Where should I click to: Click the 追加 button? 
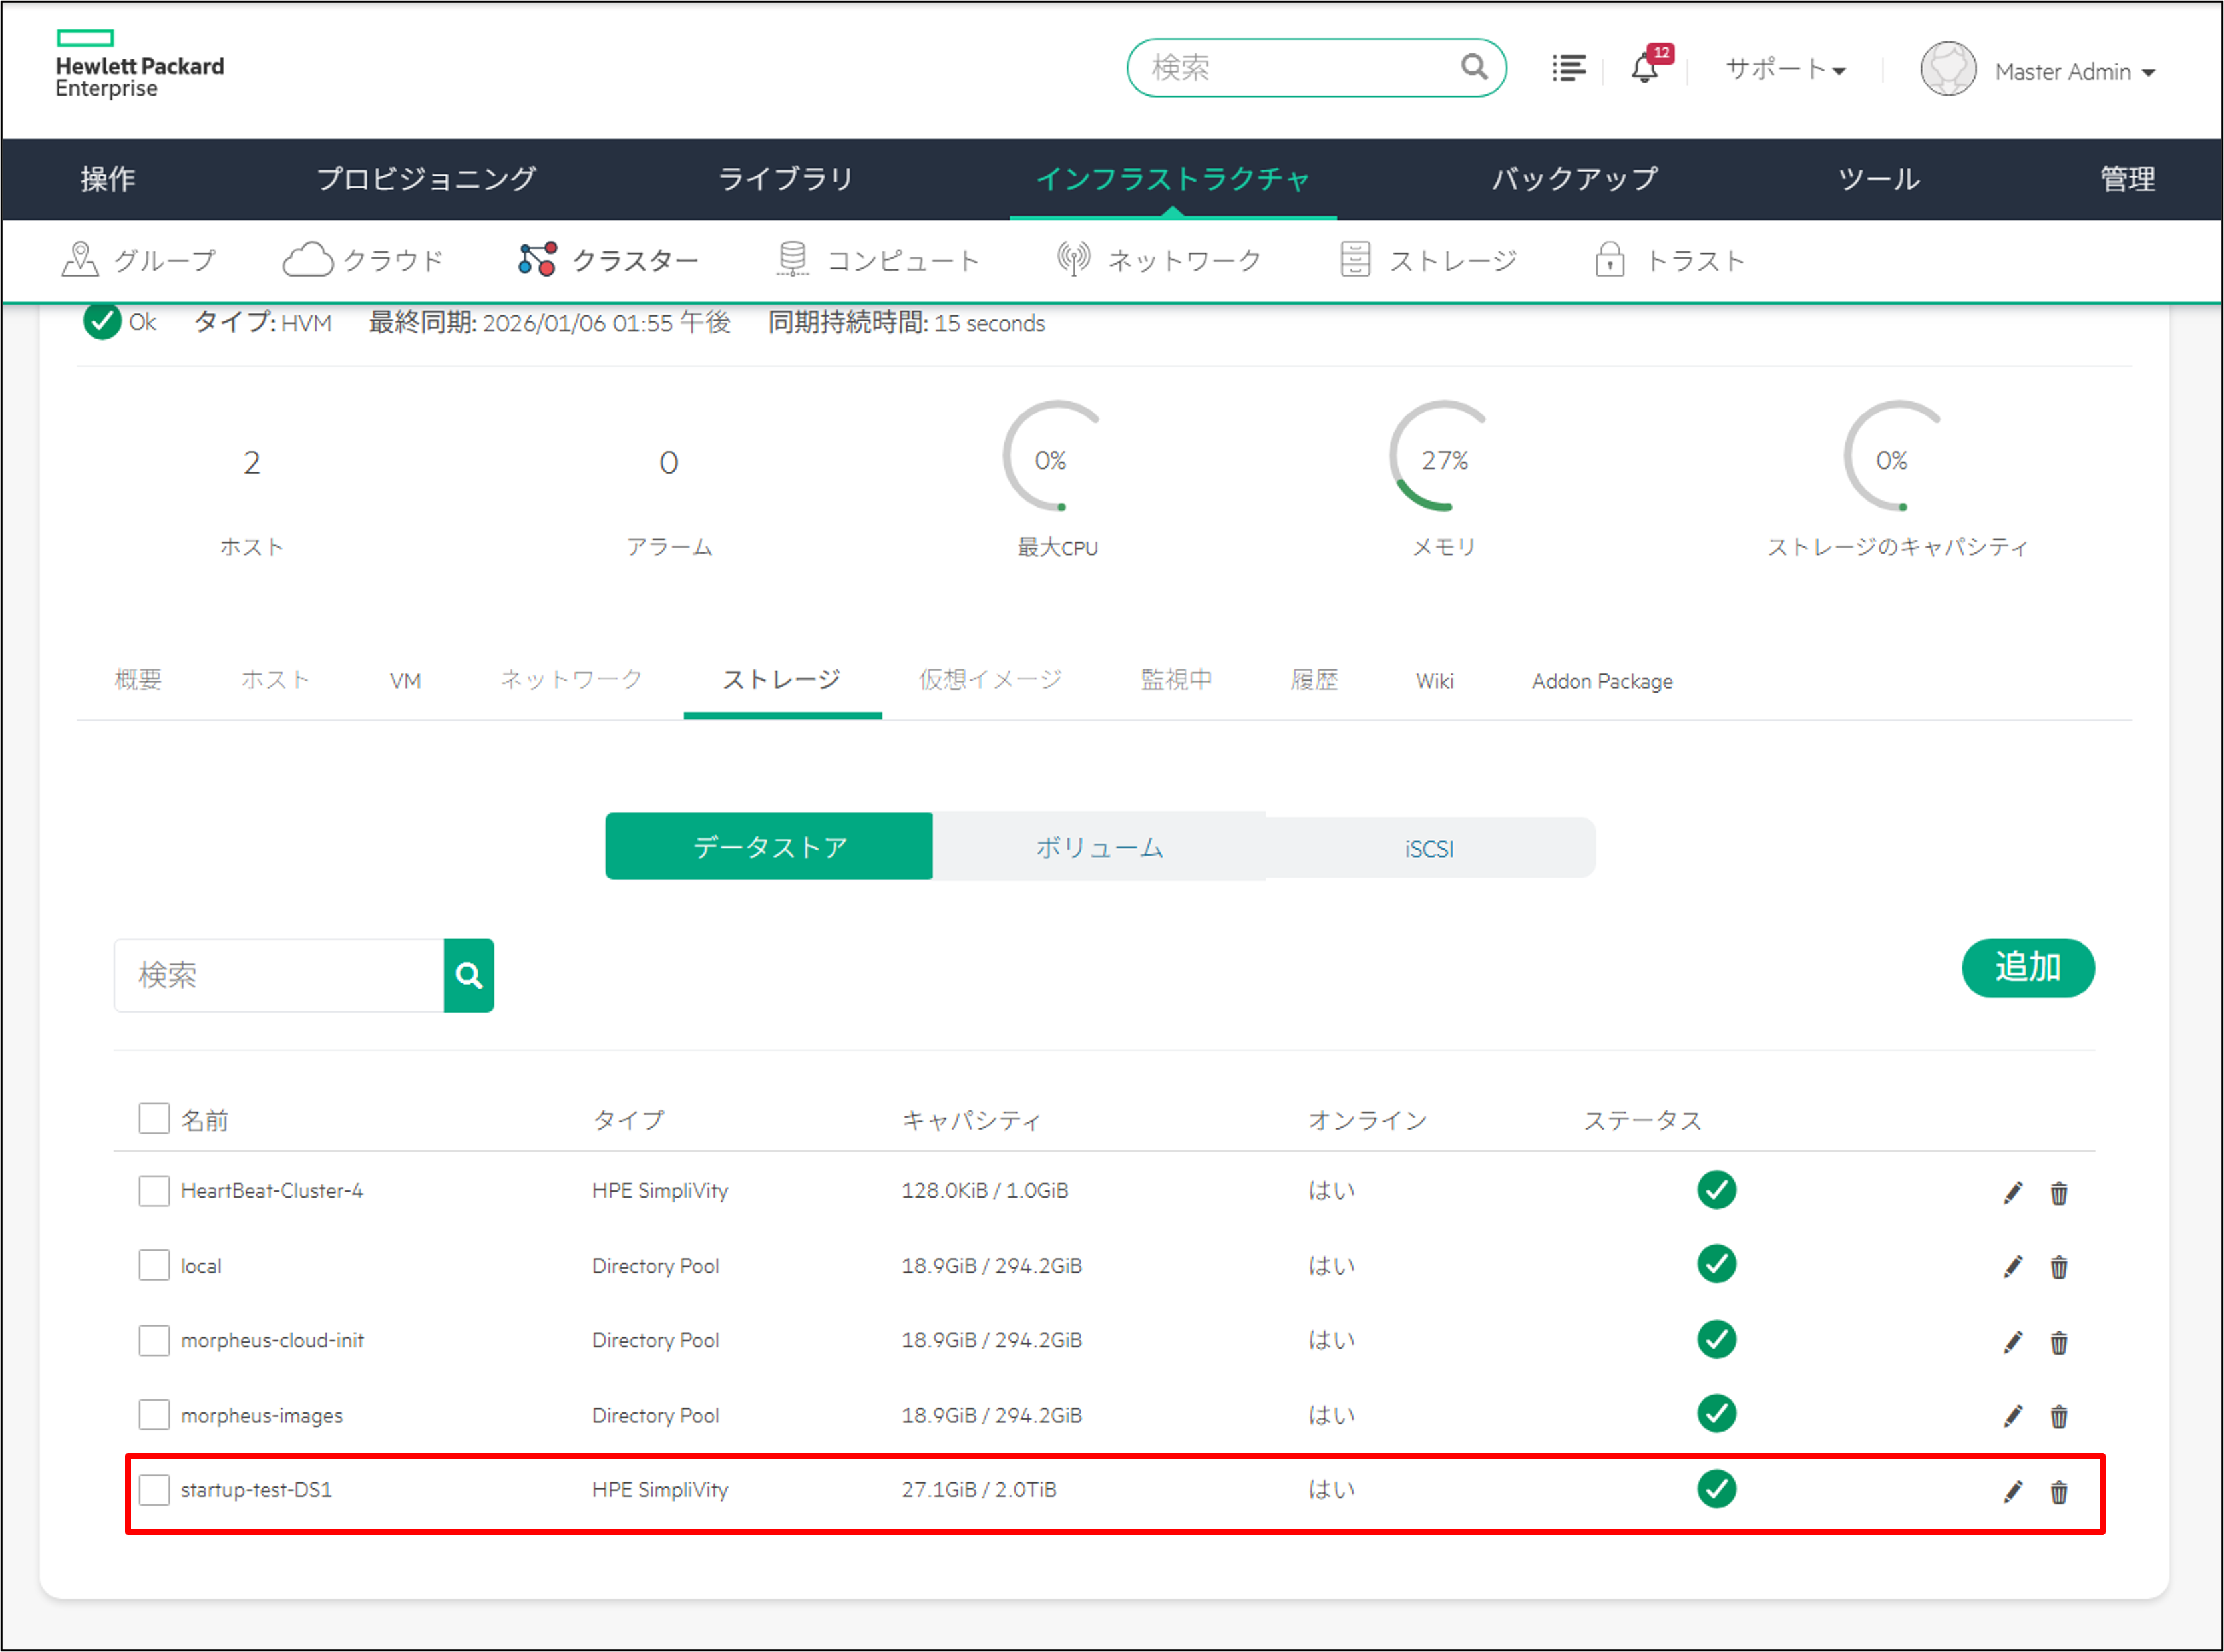point(2027,967)
